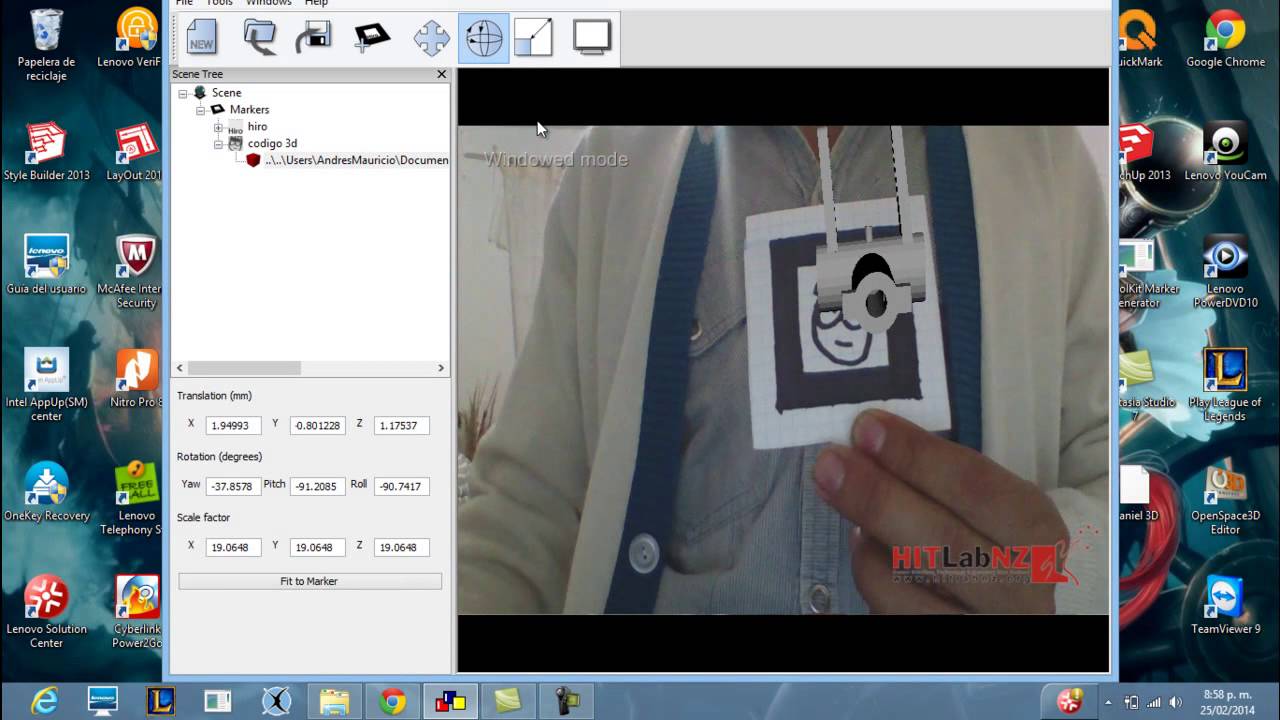This screenshot has width=1280, height=720.
Task: Click the Lenovo PowerDVD10 desktop icon
Action: [1225, 273]
